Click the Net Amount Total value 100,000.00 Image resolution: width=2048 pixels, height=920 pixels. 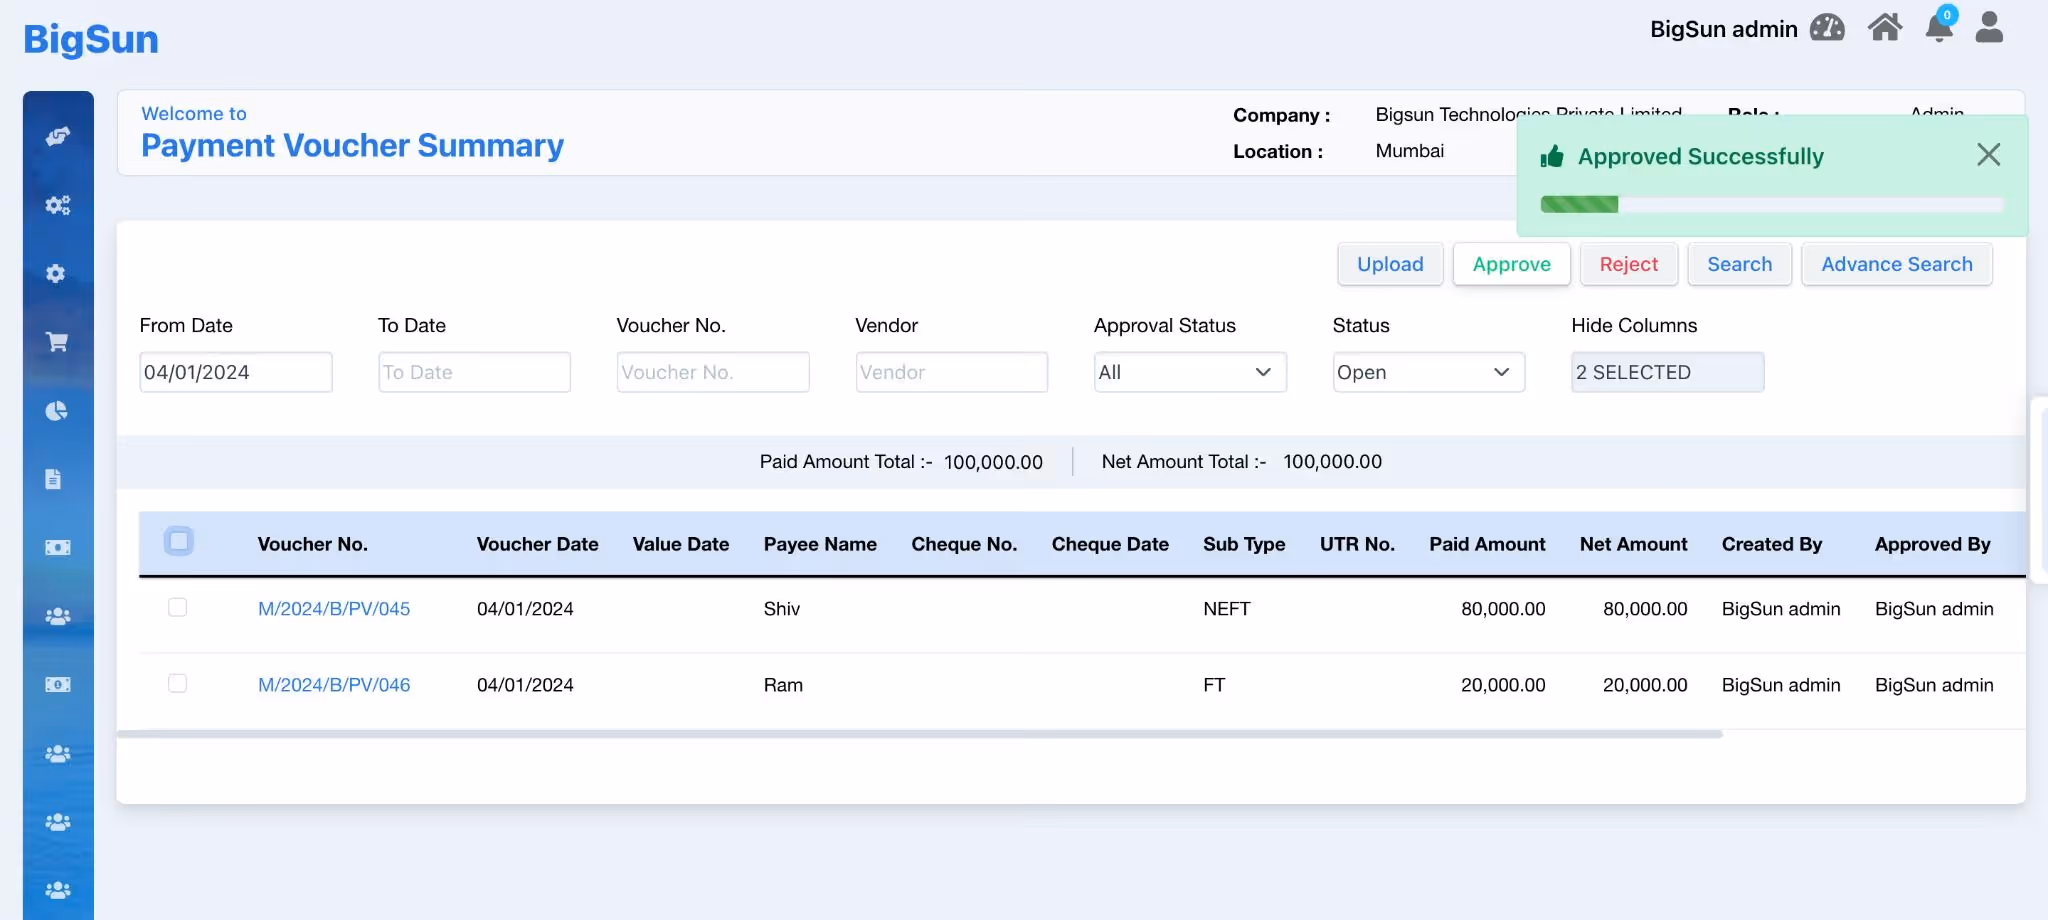1332,462
